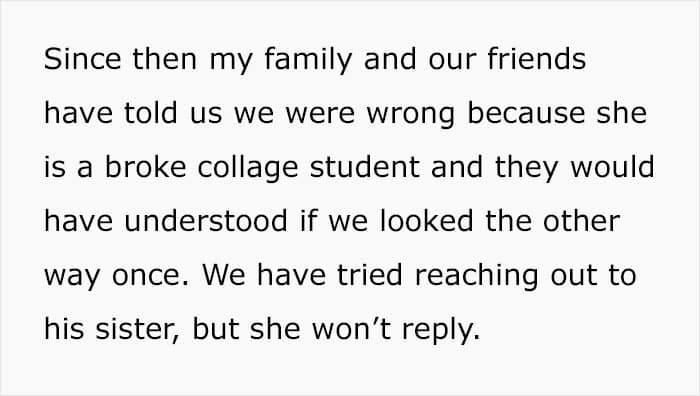The image size is (700, 396).
Task: Click the word "won’t" in last line
Action: (x=351, y=329)
